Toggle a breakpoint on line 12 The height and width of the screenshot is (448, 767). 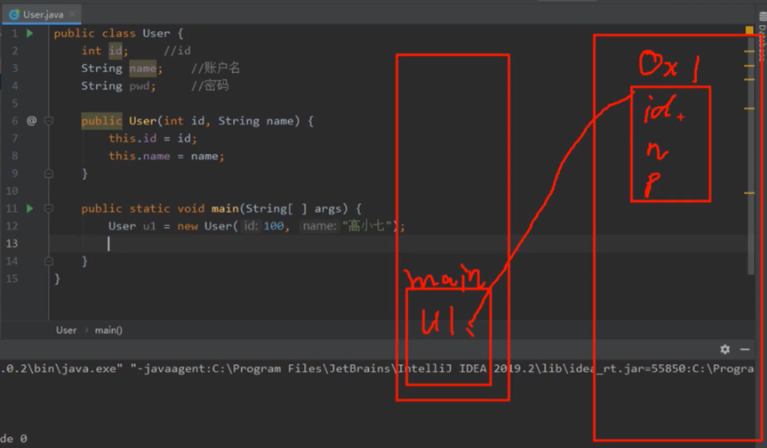14,226
